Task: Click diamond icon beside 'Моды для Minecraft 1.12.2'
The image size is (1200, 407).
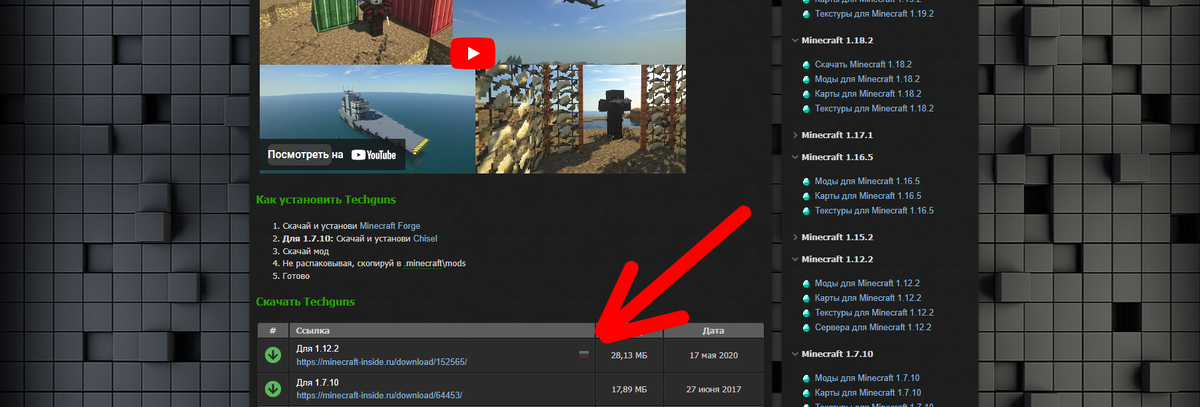Action: tap(806, 284)
